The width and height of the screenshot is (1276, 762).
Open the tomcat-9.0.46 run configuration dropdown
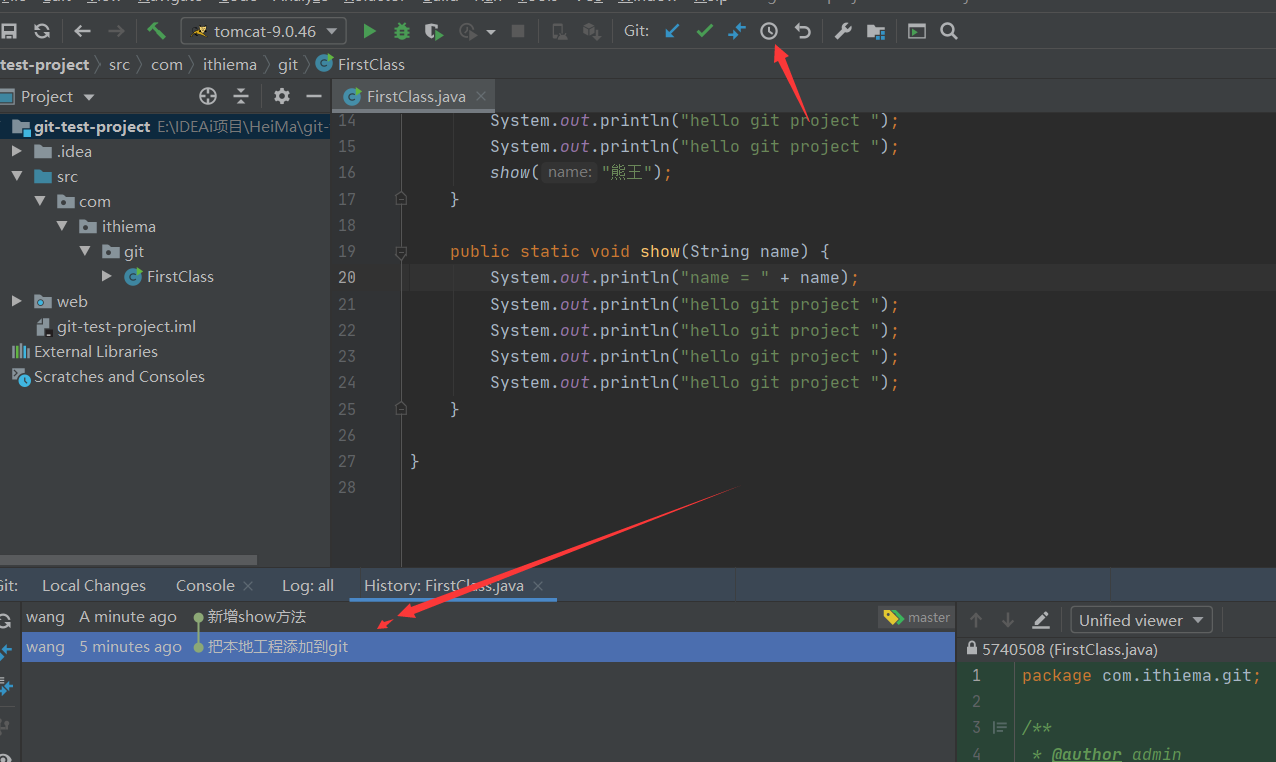click(x=264, y=31)
